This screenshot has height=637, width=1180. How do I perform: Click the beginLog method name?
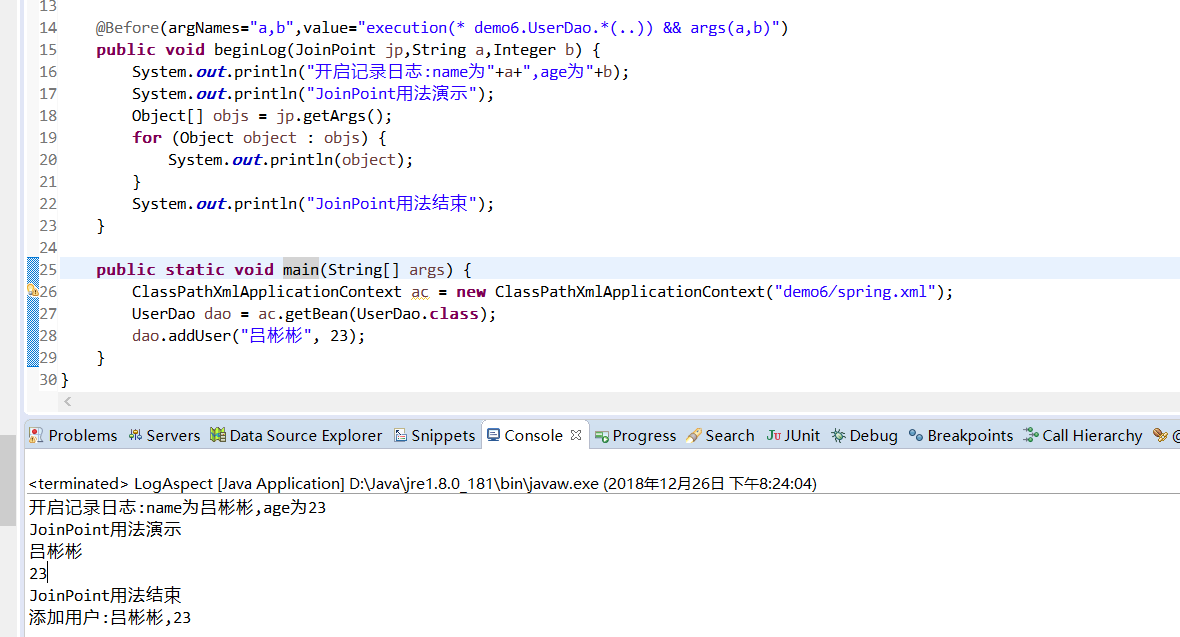pos(250,50)
